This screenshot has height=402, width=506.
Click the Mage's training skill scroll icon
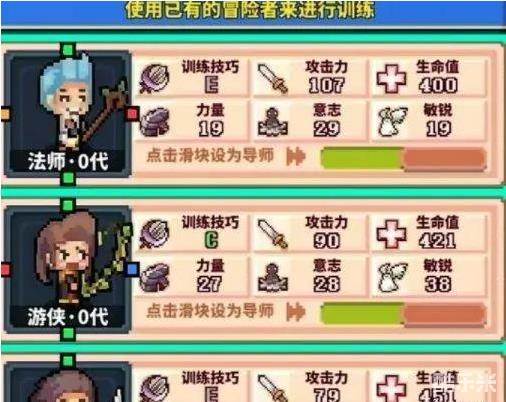point(155,78)
